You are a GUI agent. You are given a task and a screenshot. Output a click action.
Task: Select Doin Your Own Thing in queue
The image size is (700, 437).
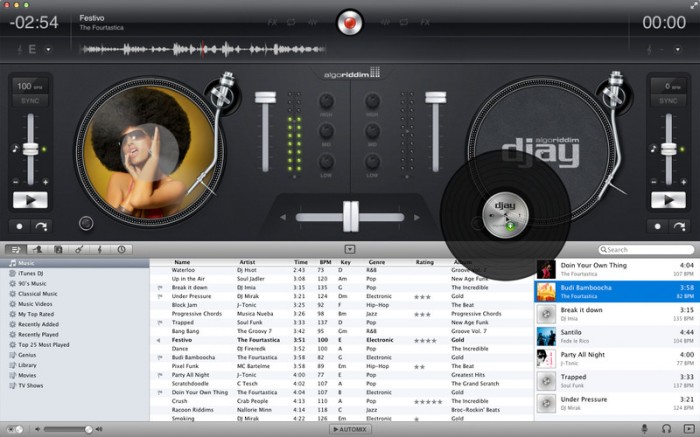point(617,269)
